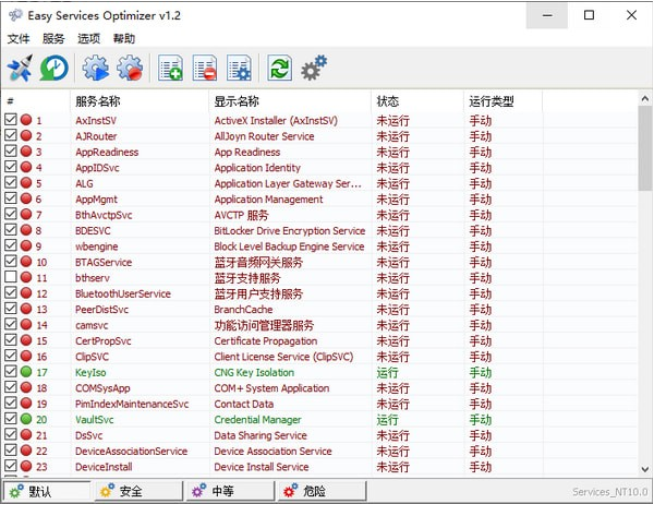Toggle checkbox for VaultSvc
Screen dimensions: 653x505
[10, 418]
